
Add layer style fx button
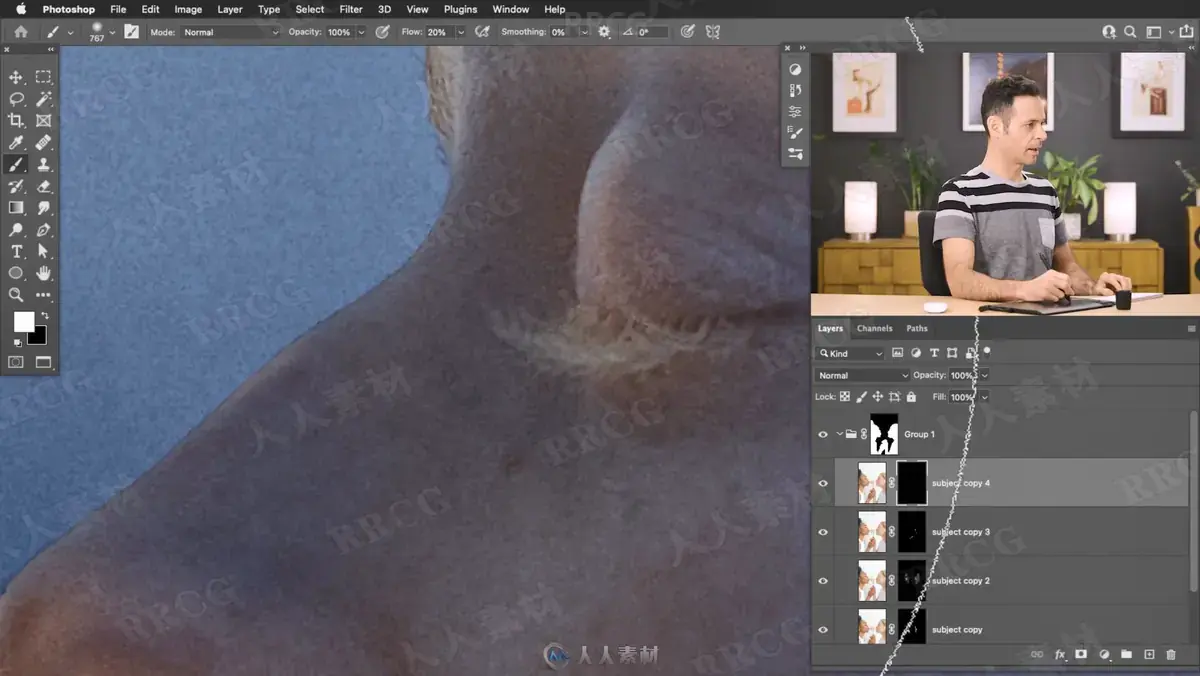1060,655
